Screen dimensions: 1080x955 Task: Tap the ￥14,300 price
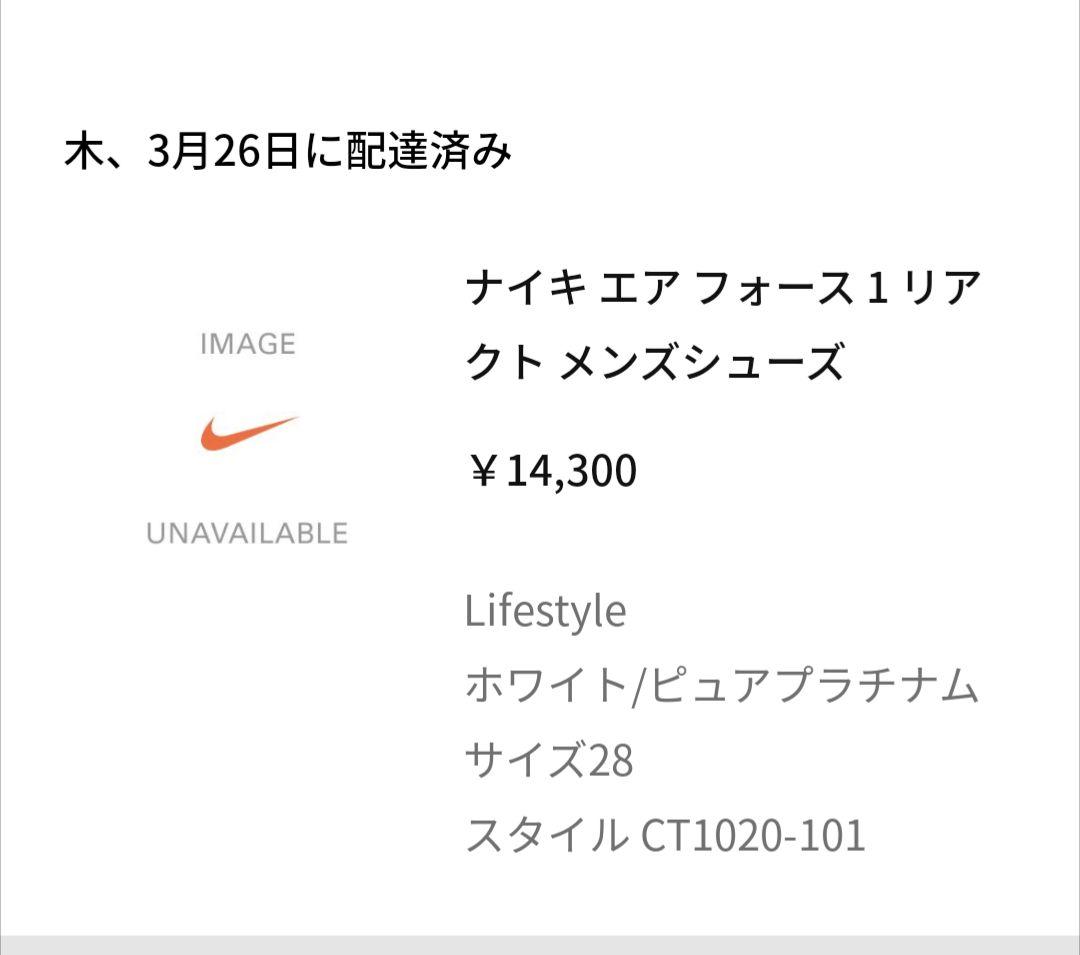(x=552, y=471)
